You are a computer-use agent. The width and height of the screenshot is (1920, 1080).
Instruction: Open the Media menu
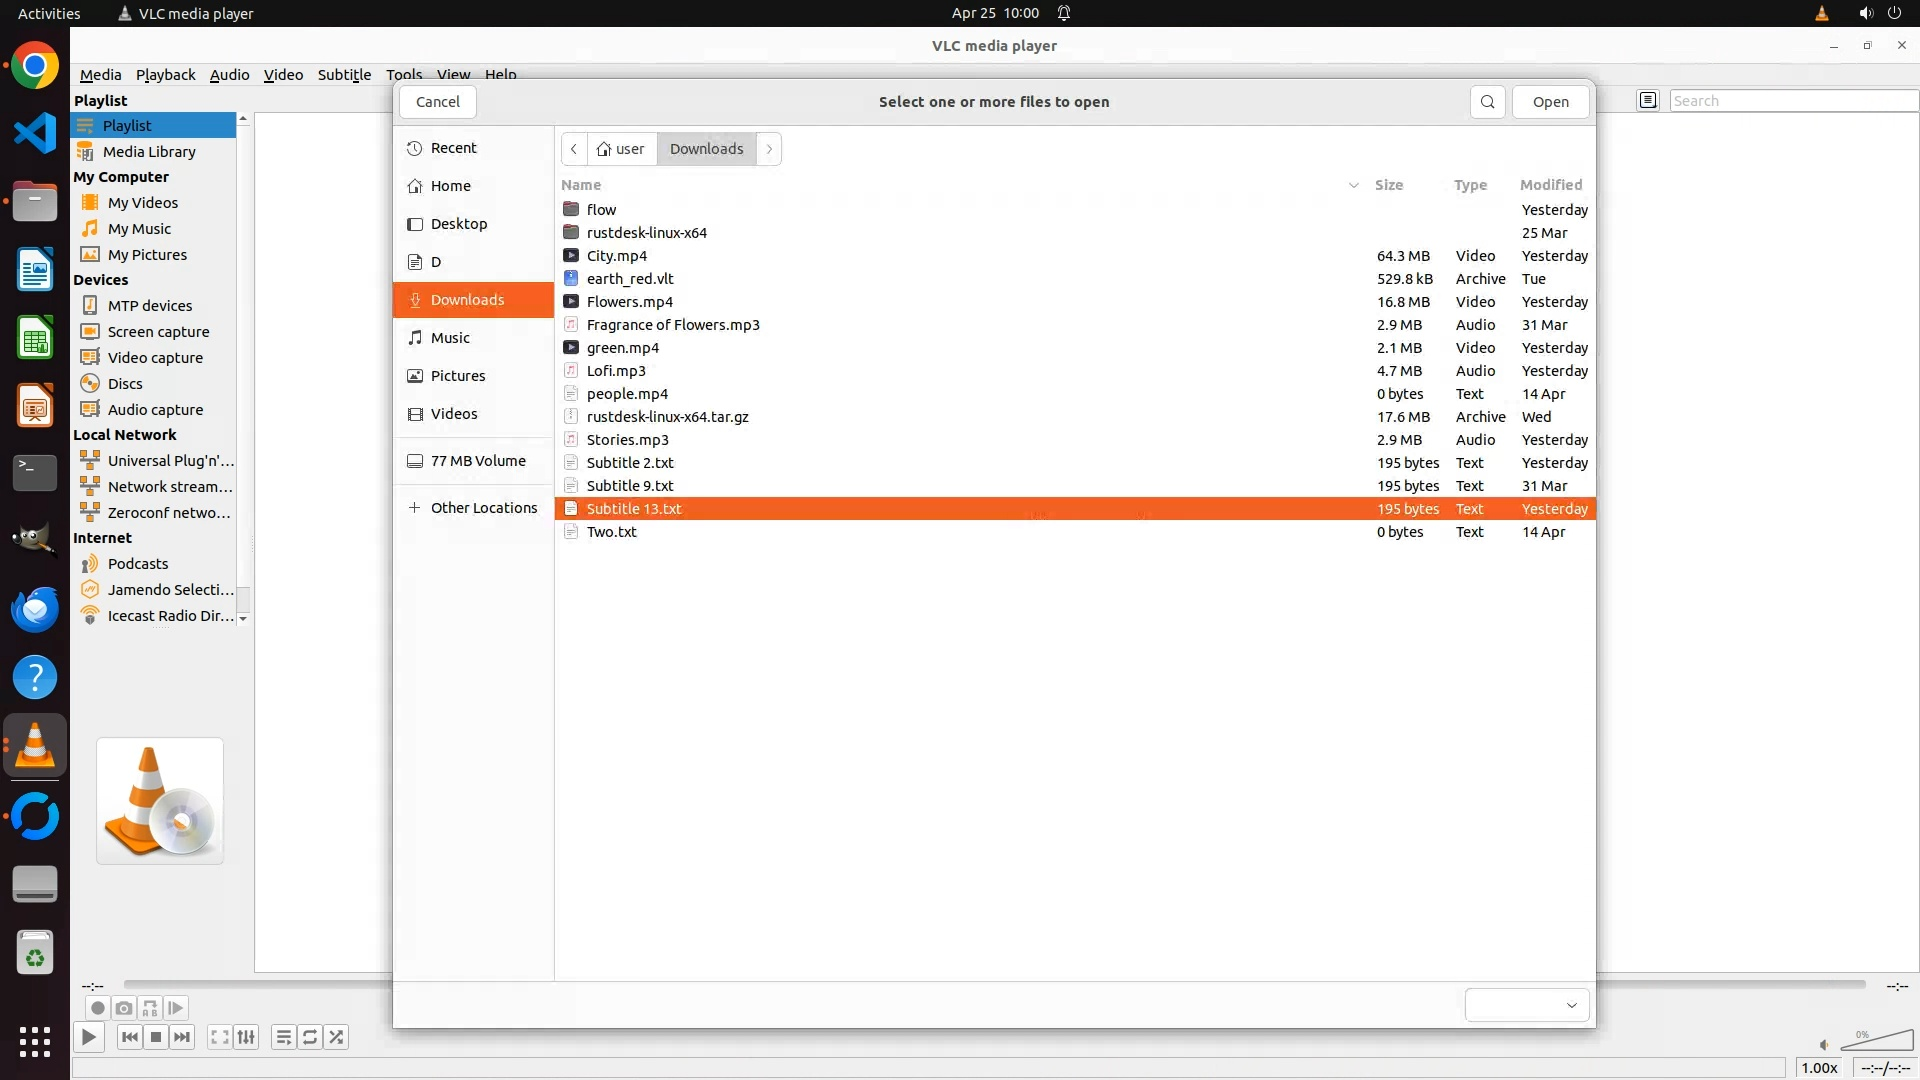100,75
